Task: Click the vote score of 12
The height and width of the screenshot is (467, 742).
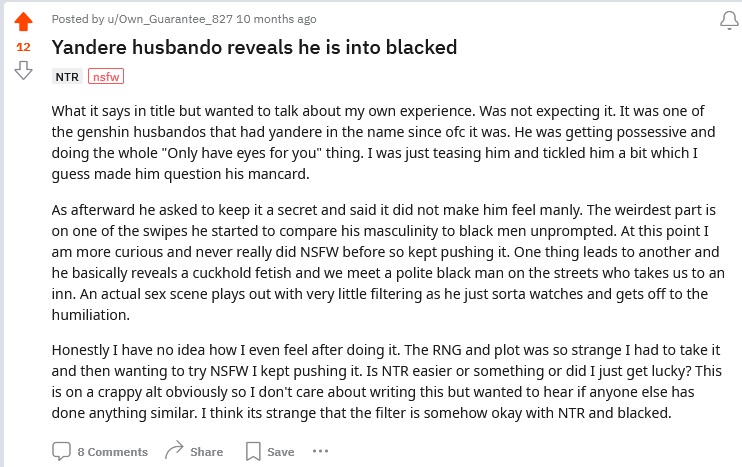Action: point(24,47)
